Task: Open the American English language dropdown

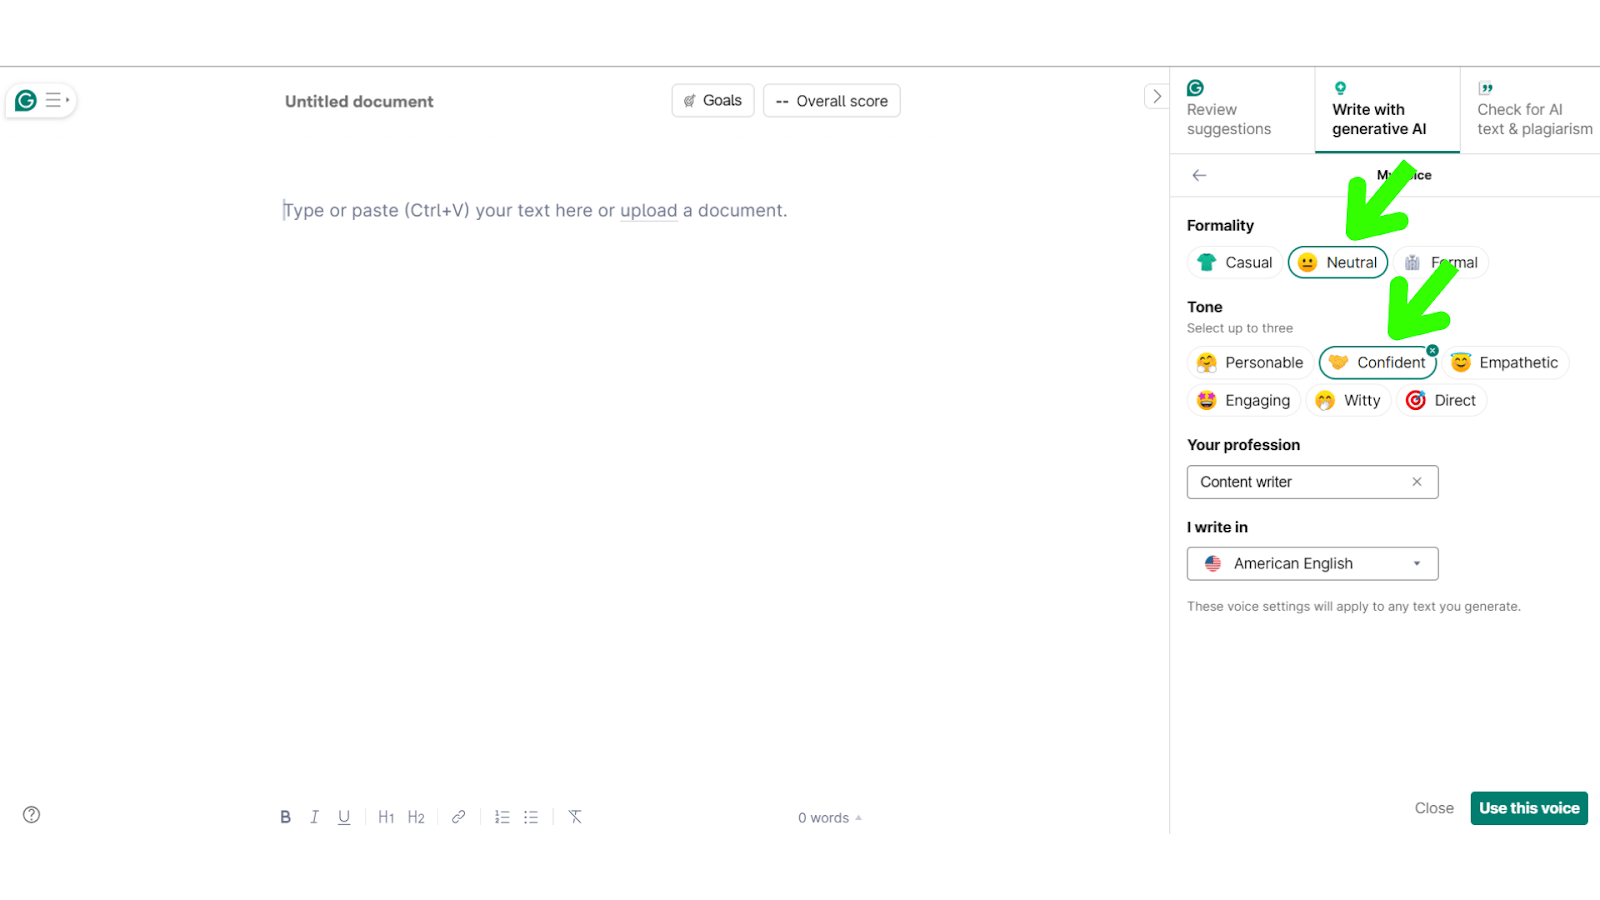Action: tap(1312, 564)
